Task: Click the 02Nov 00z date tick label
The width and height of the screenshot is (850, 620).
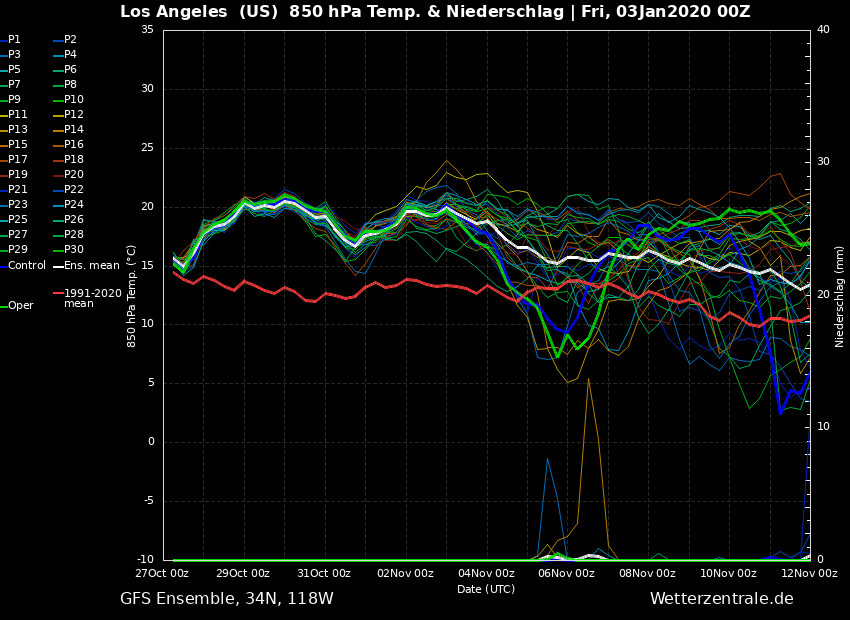Action: 405,574
